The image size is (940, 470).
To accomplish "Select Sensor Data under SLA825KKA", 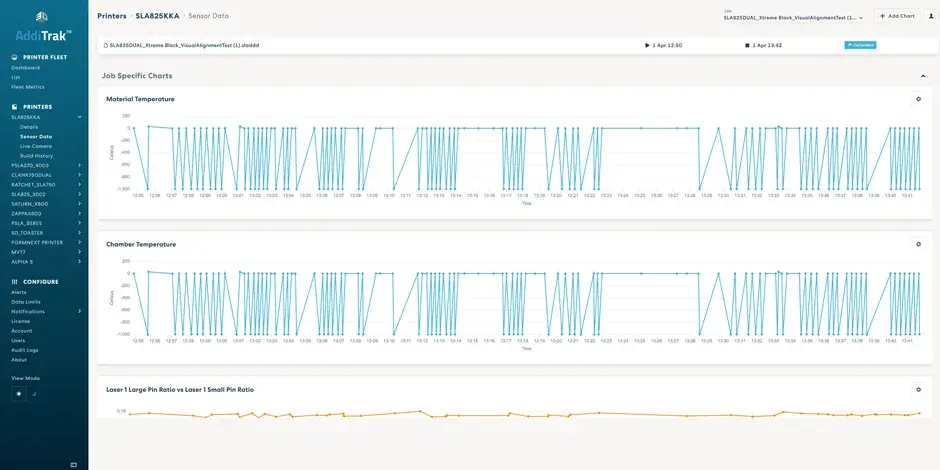I will 36,137.
